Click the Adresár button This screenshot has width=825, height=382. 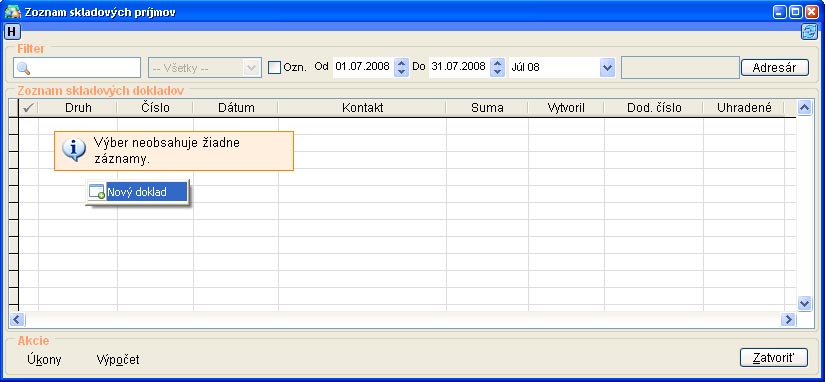coord(774,68)
